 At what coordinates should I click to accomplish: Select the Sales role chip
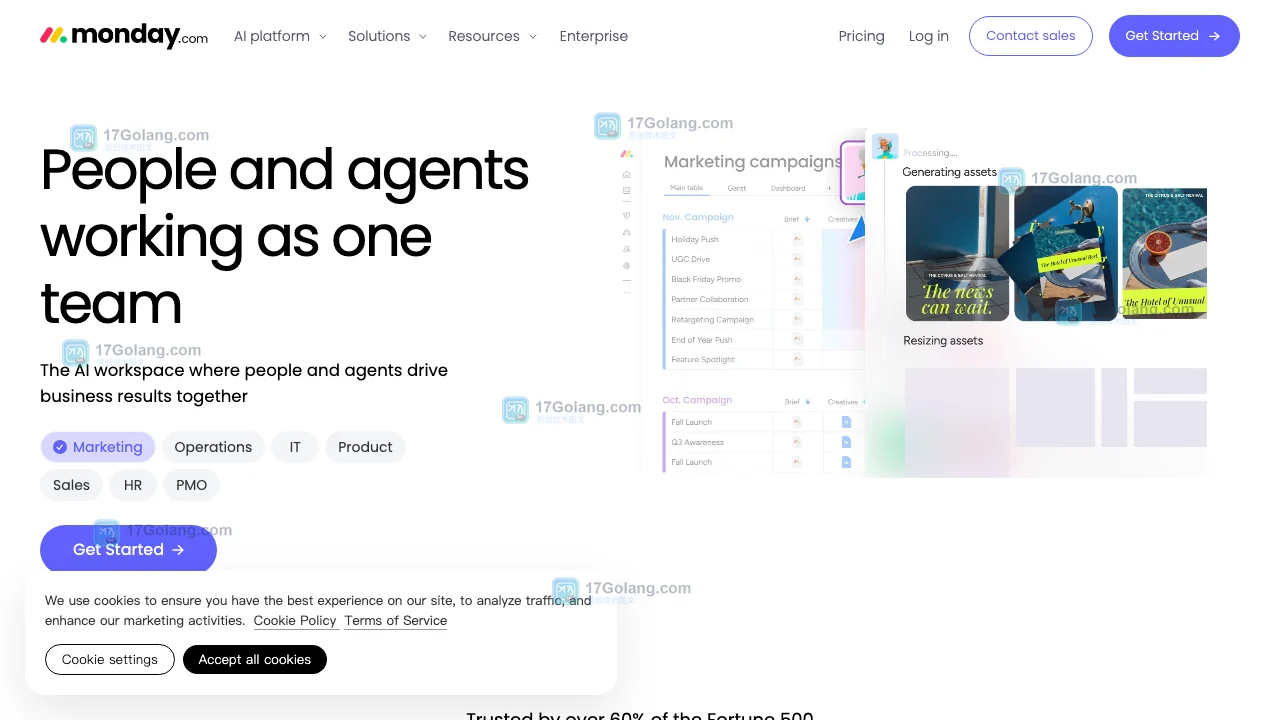coord(71,485)
